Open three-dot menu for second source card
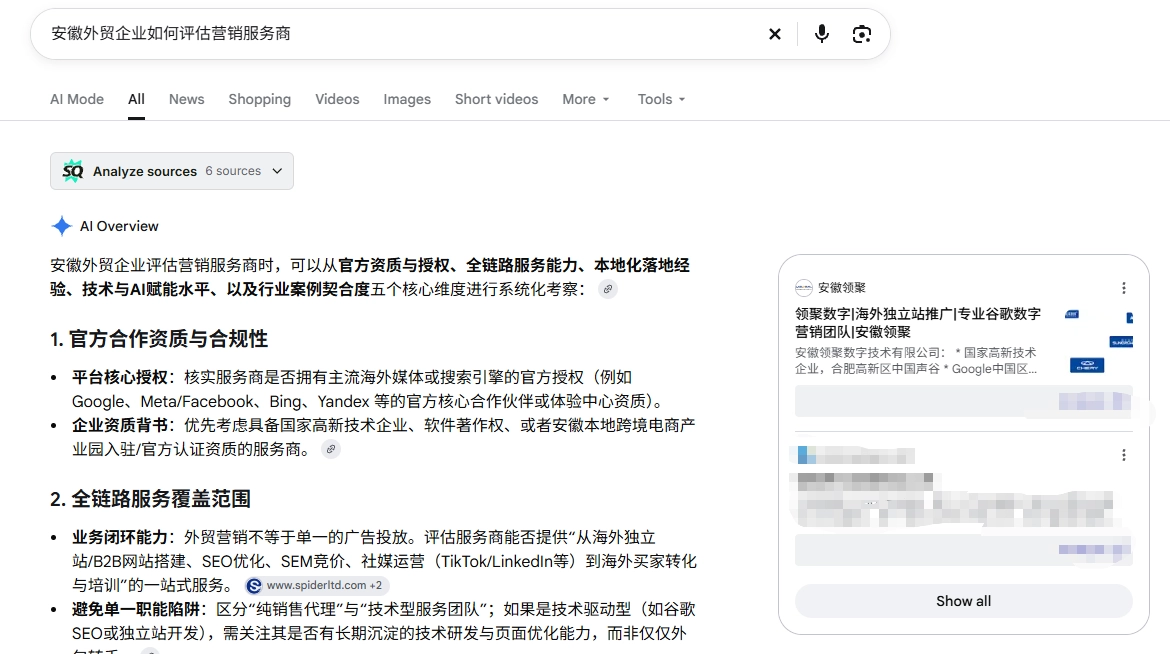The image size is (1170, 654). [1124, 455]
